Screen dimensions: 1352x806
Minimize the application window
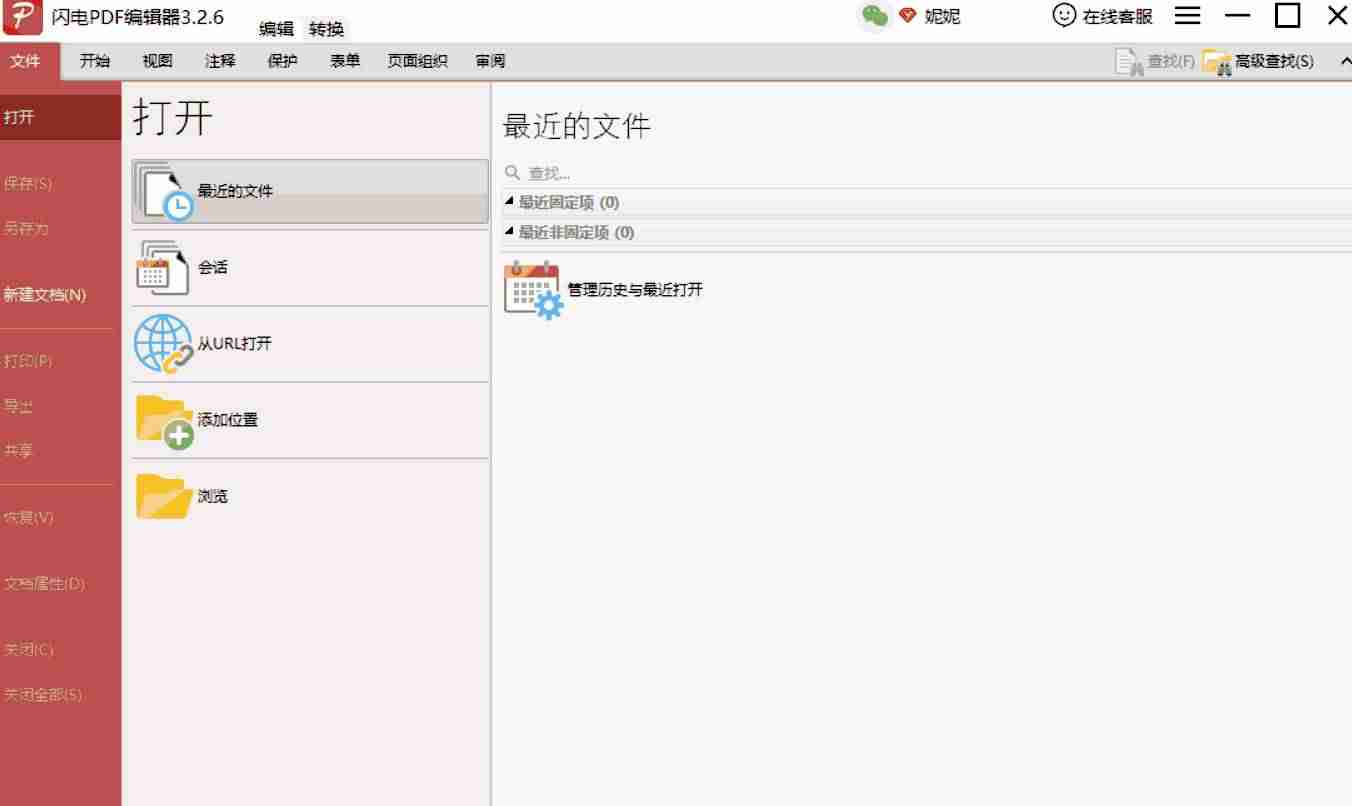[x=1238, y=15]
